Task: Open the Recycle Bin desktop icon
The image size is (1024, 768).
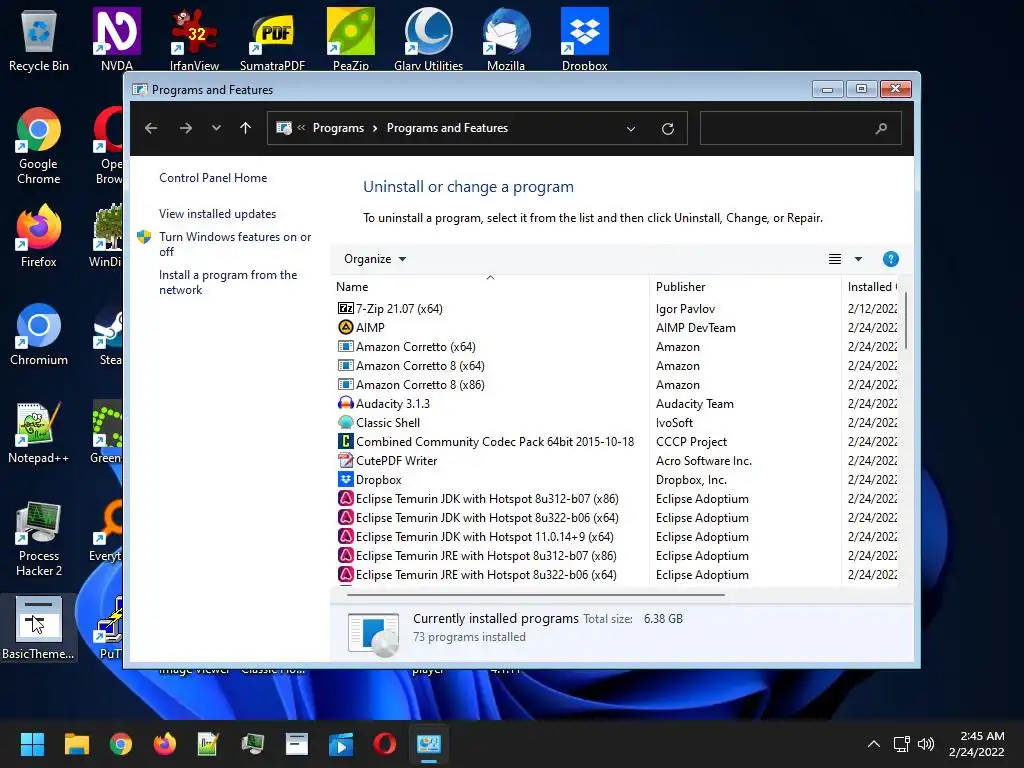Action: click(x=39, y=38)
